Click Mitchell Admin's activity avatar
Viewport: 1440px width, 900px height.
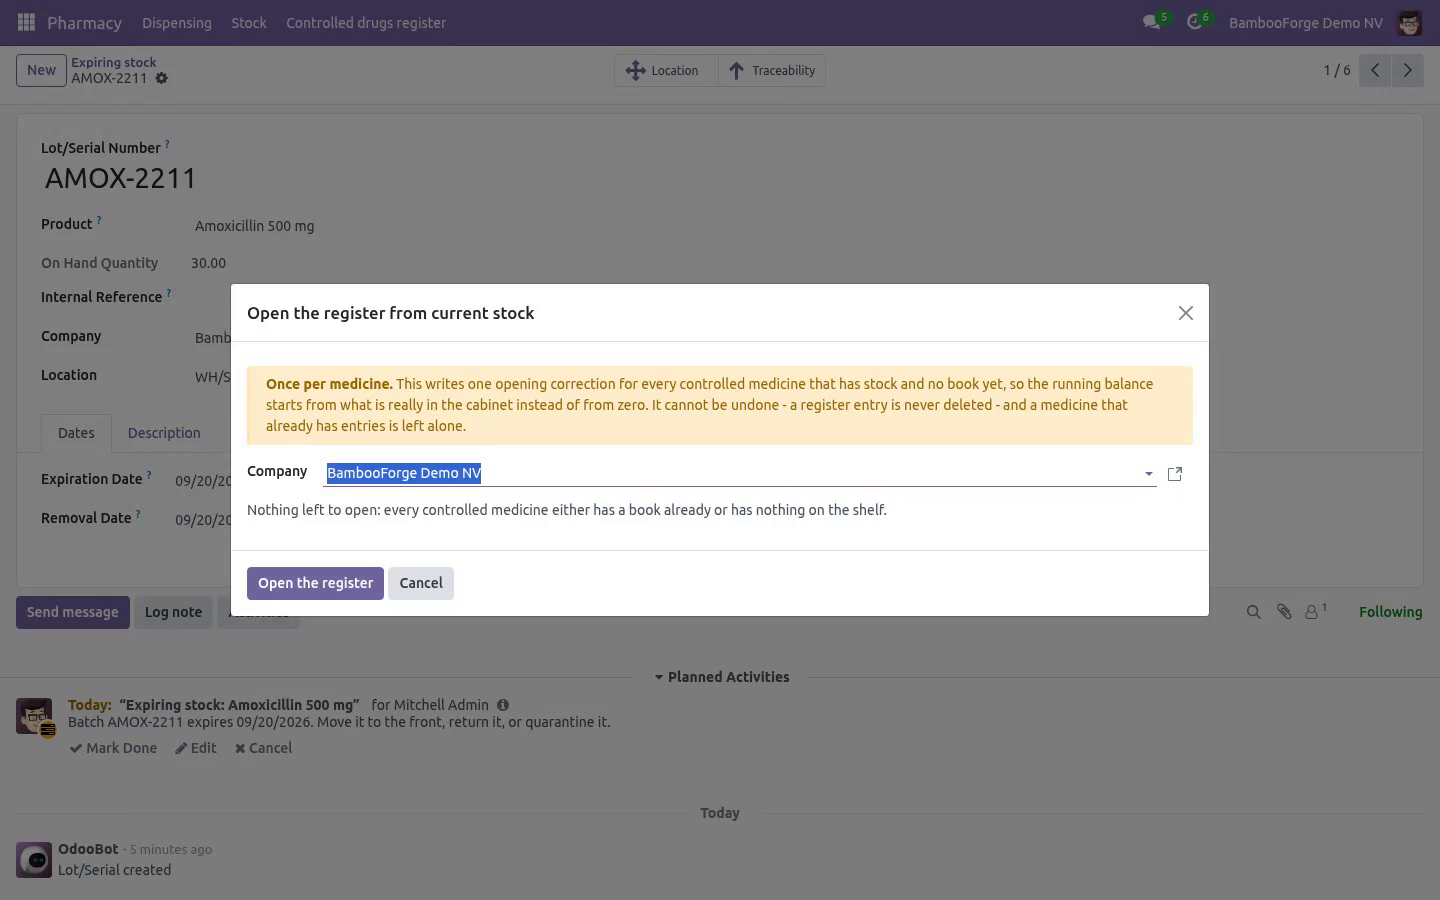click(34, 716)
